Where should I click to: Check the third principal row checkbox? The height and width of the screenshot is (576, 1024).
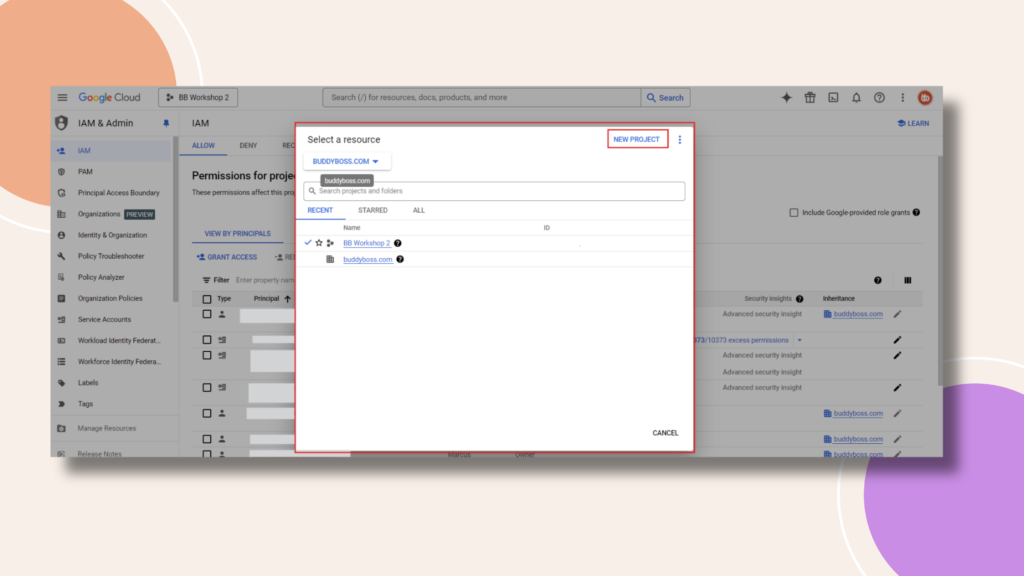coord(206,355)
